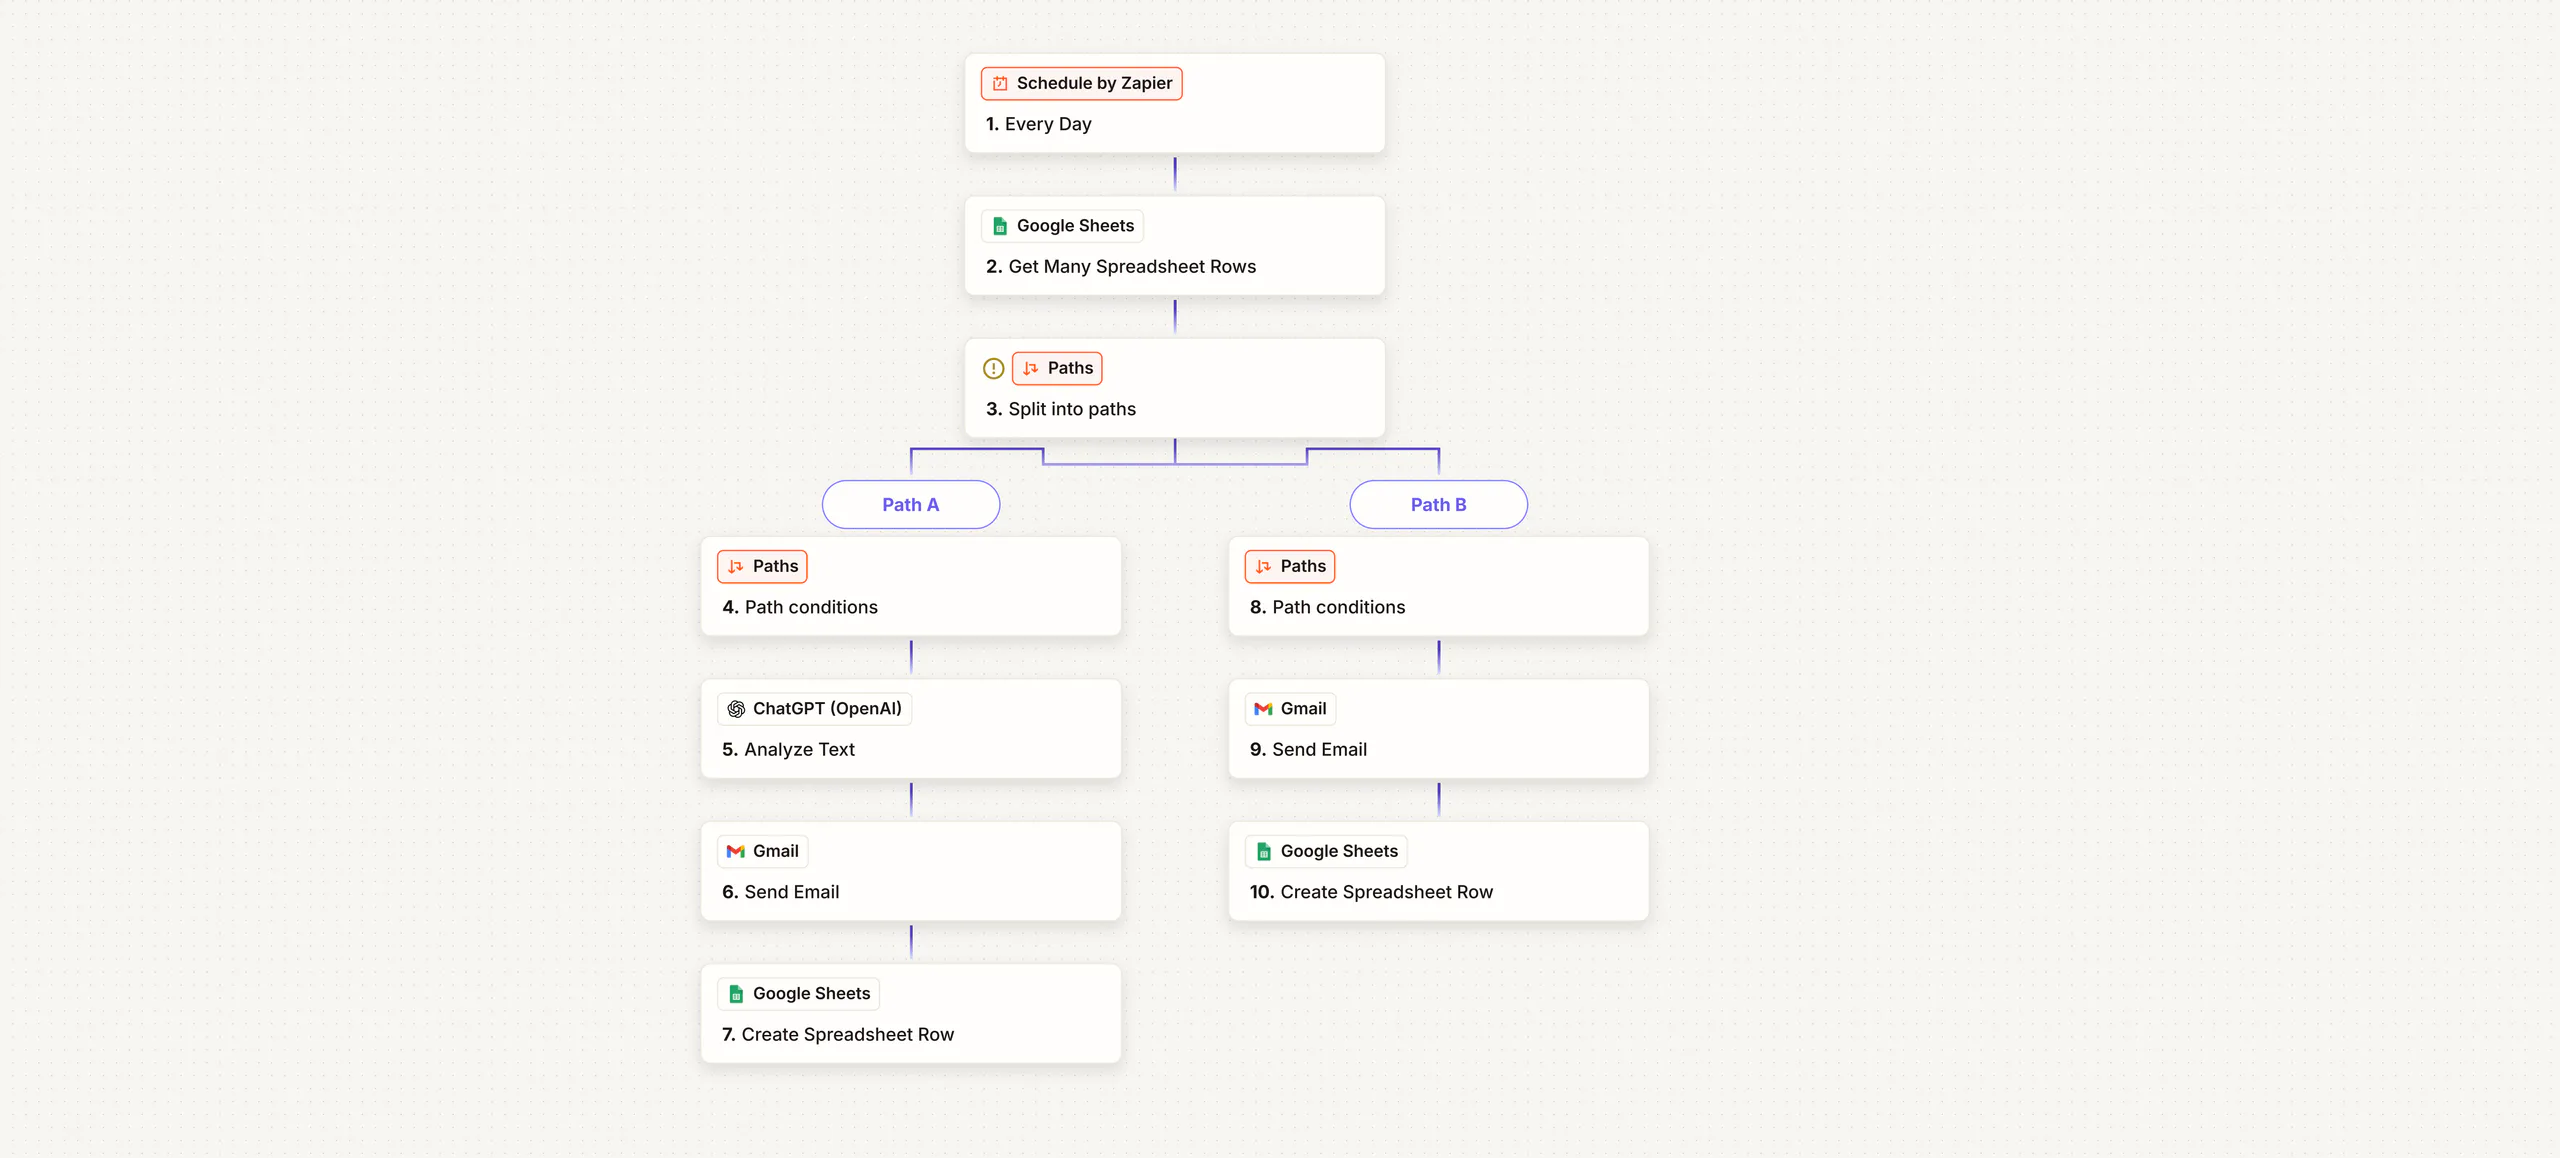Open step 3 Split into paths
2560x1158 pixels.
point(1175,389)
